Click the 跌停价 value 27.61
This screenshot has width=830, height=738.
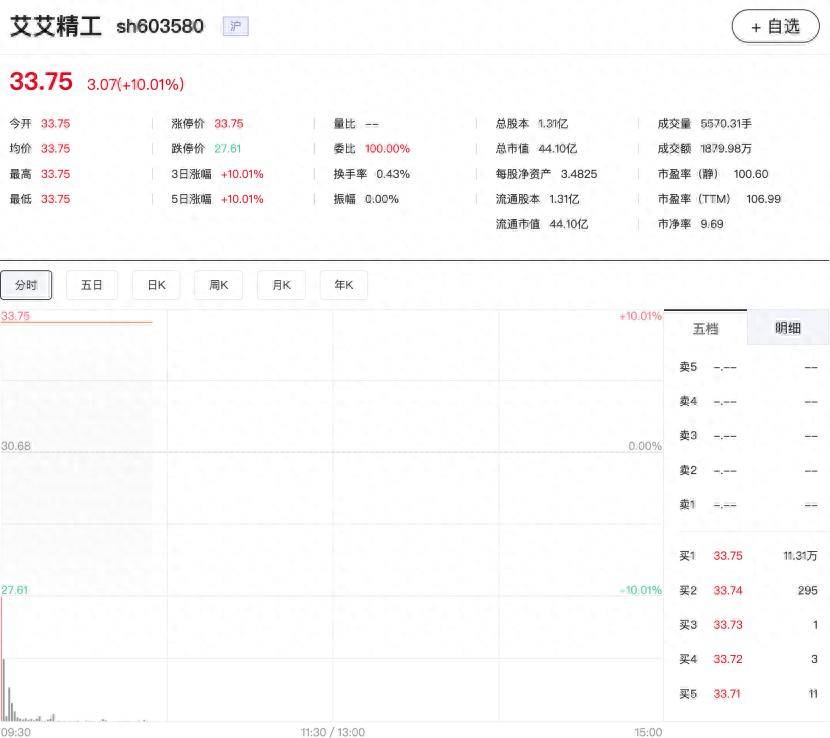[x=228, y=148]
